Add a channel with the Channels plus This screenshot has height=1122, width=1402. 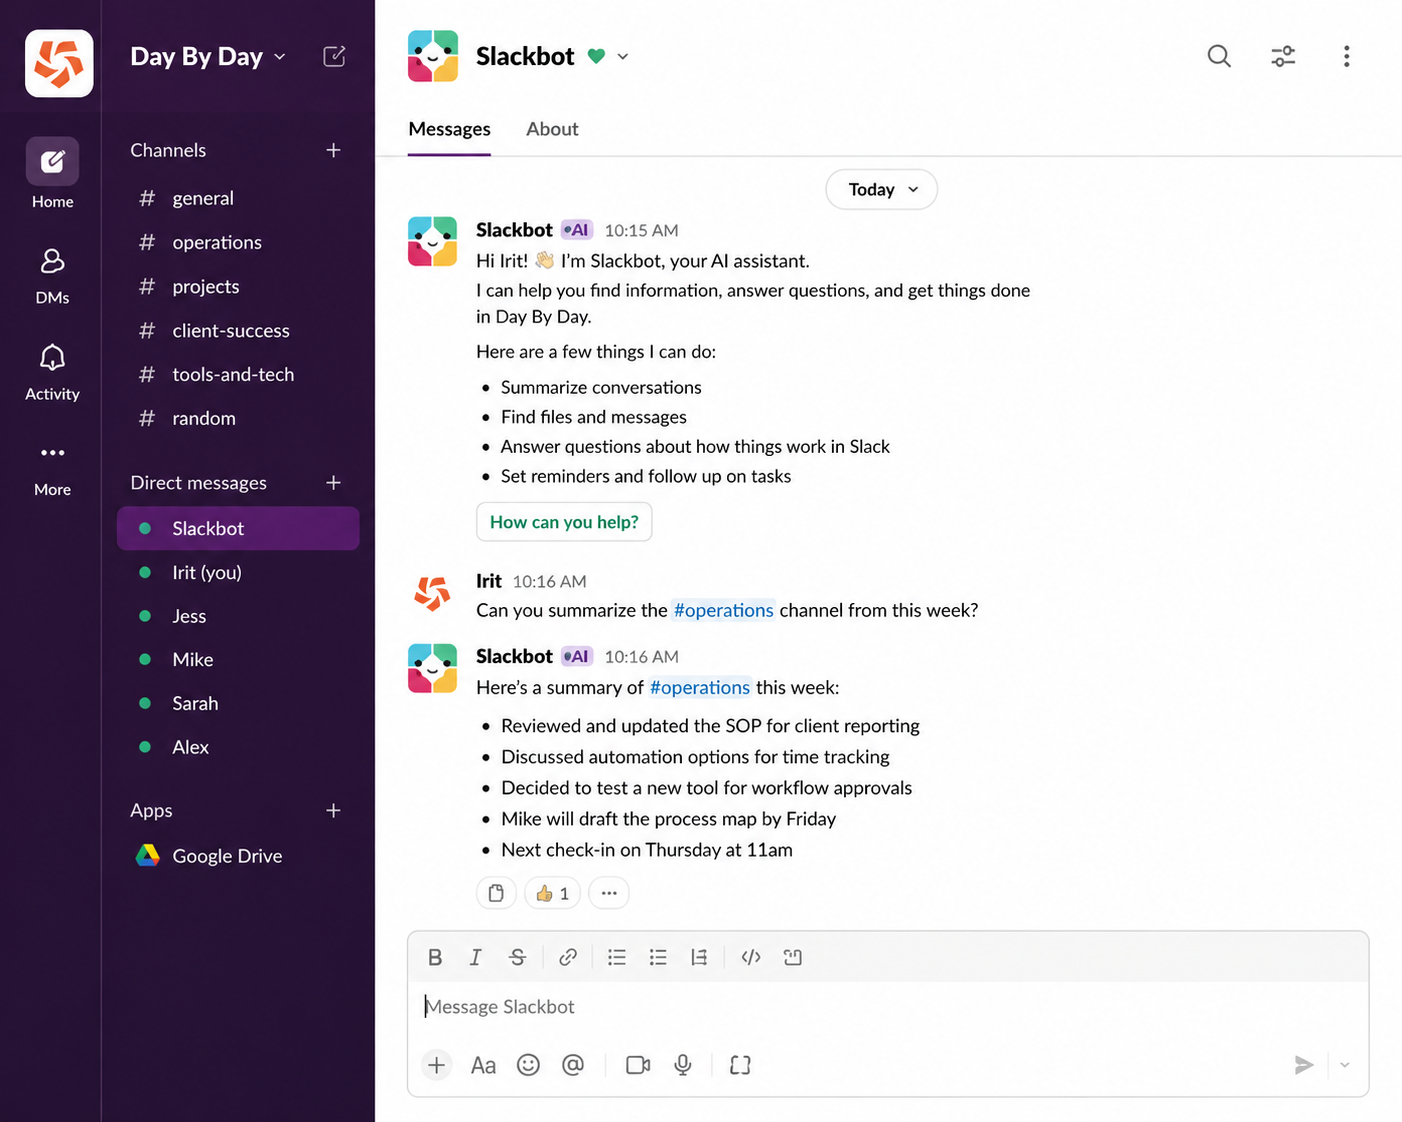333,150
